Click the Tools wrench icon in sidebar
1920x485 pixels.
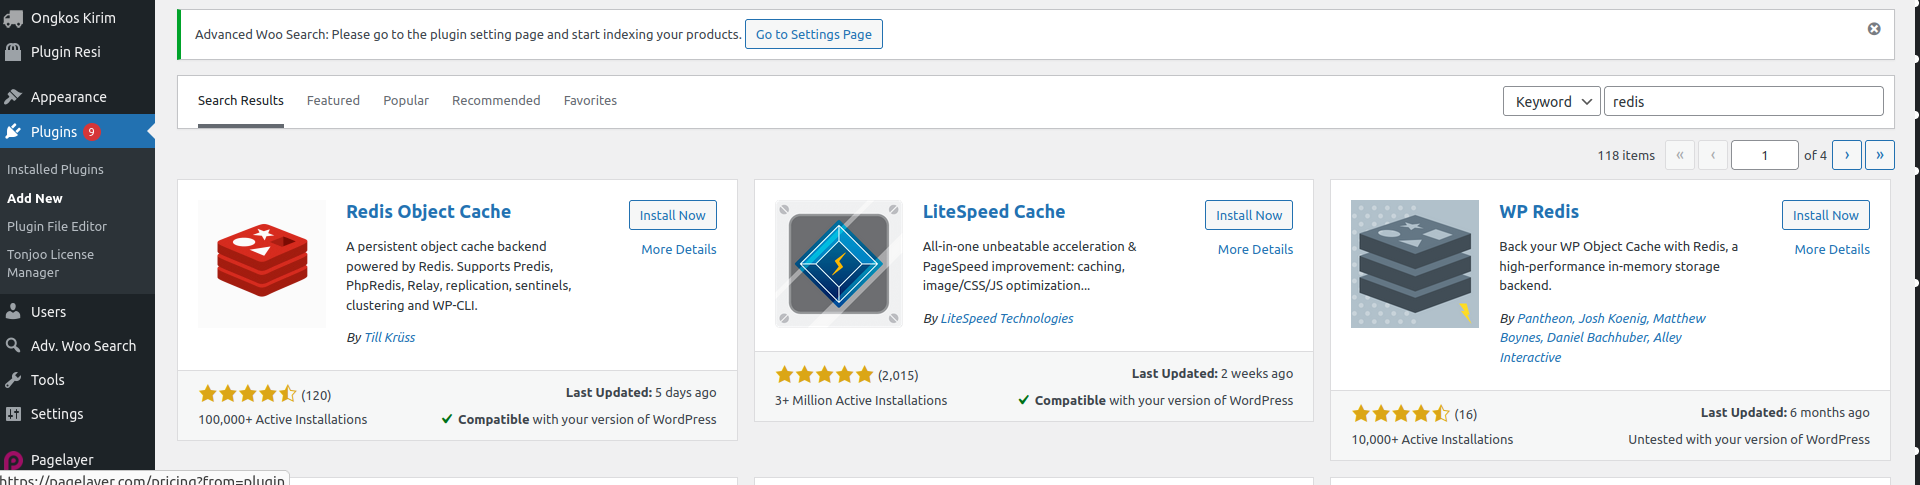click(13, 380)
